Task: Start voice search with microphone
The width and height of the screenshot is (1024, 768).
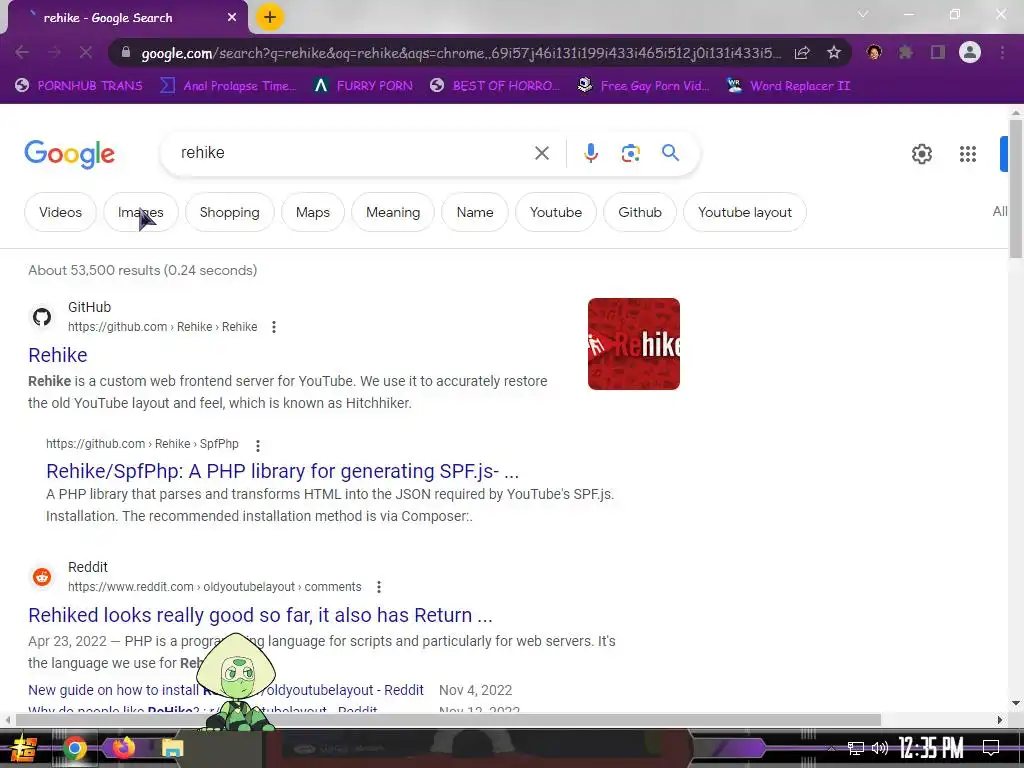Action: pyautogui.click(x=590, y=153)
